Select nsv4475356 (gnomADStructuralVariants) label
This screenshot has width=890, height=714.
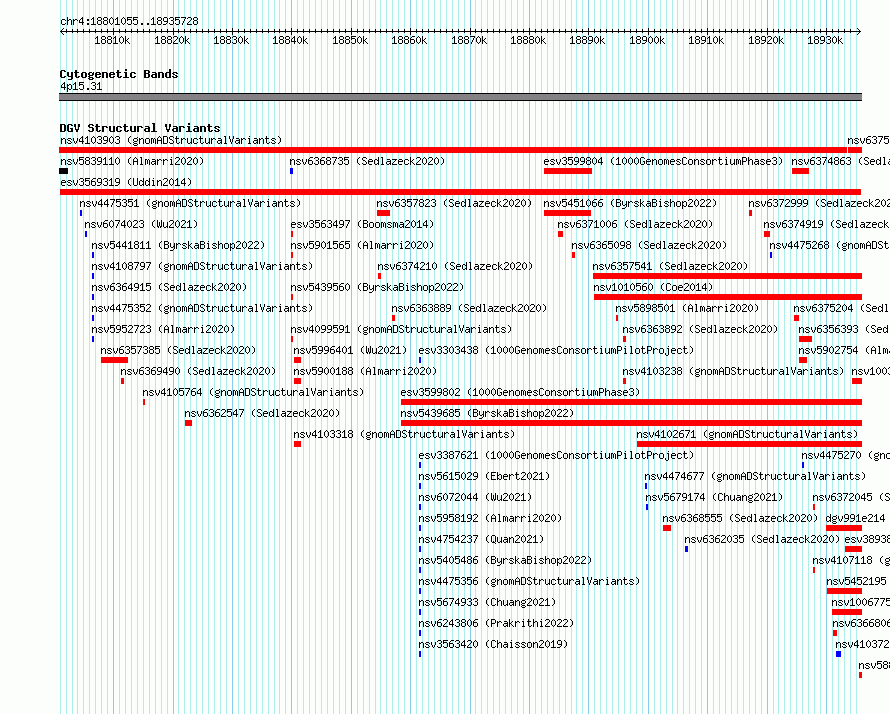pos(529,581)
